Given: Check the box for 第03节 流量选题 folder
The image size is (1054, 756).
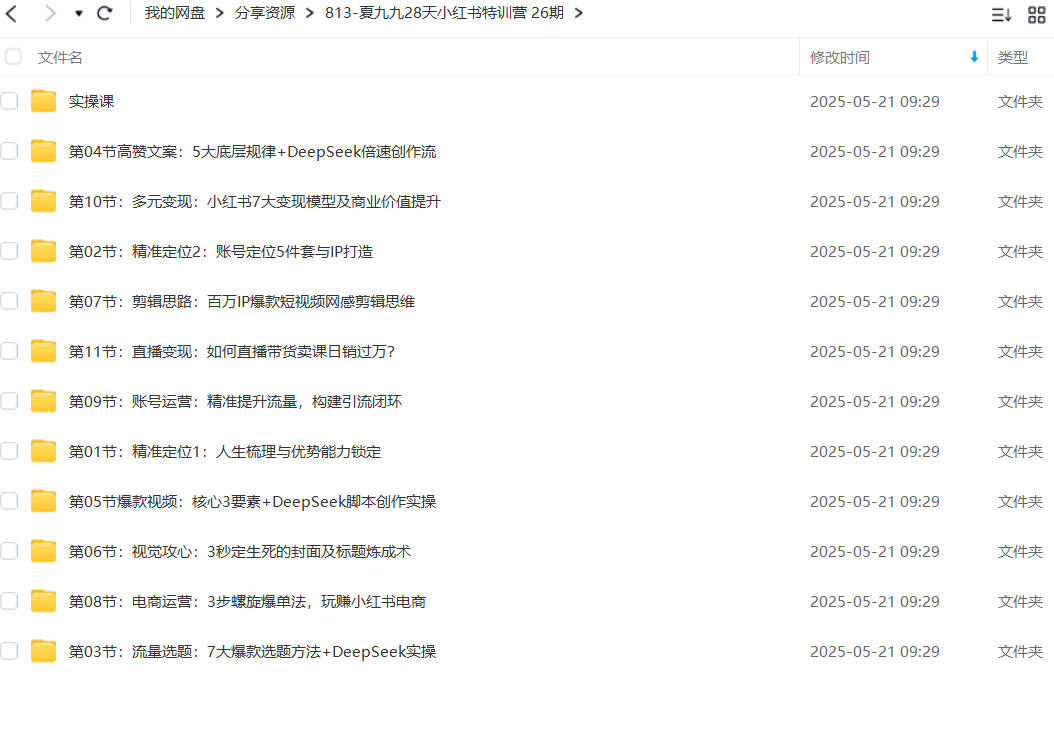Looking at the screenshot, I should point(9,651).
